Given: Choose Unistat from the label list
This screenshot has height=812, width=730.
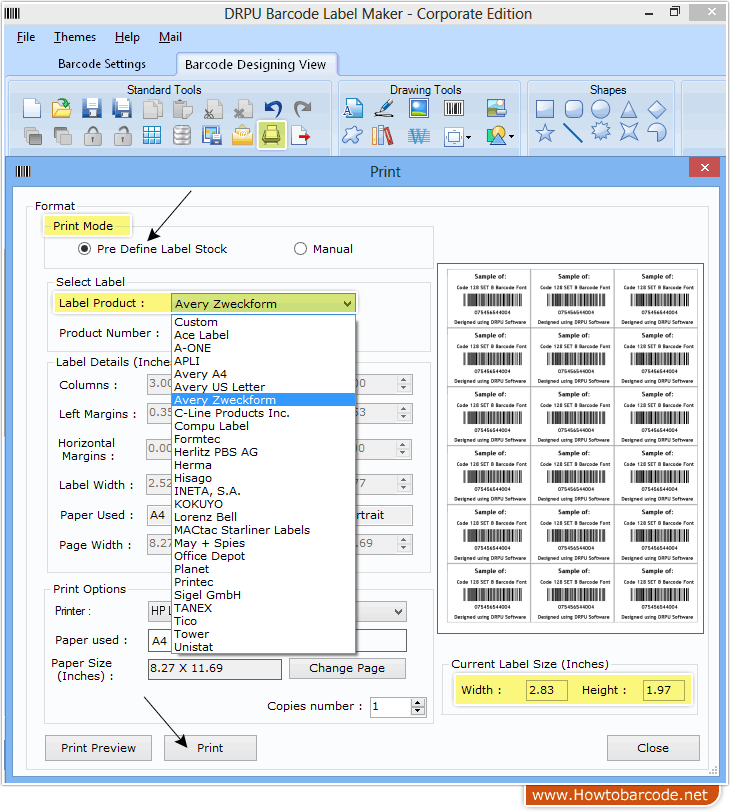Looking at the screenshot, I should tap(263, 647).
